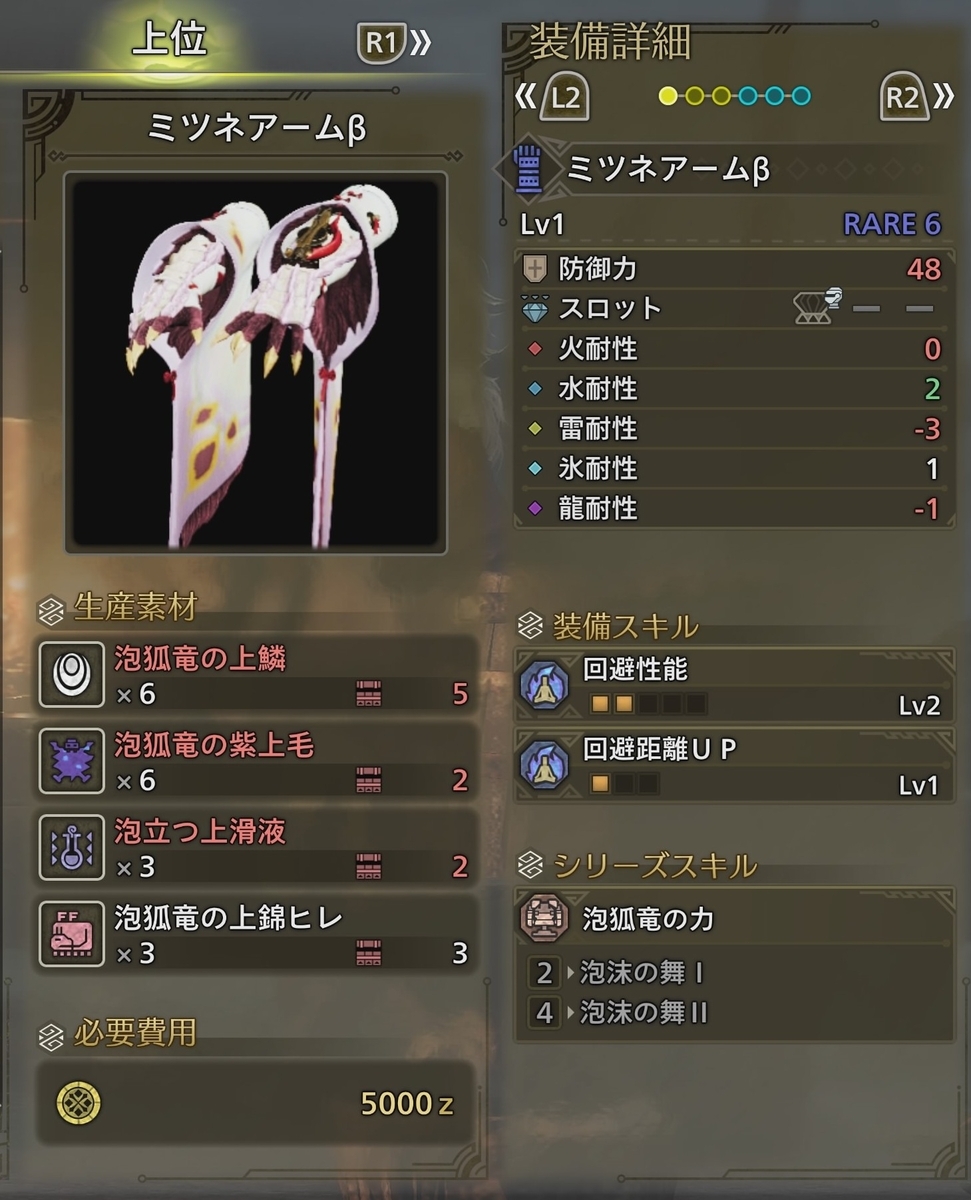Image resolution: width=971 pixels, height=1200 pixels.
Task: Click the arm armor type icon
Action: [527, 170]
